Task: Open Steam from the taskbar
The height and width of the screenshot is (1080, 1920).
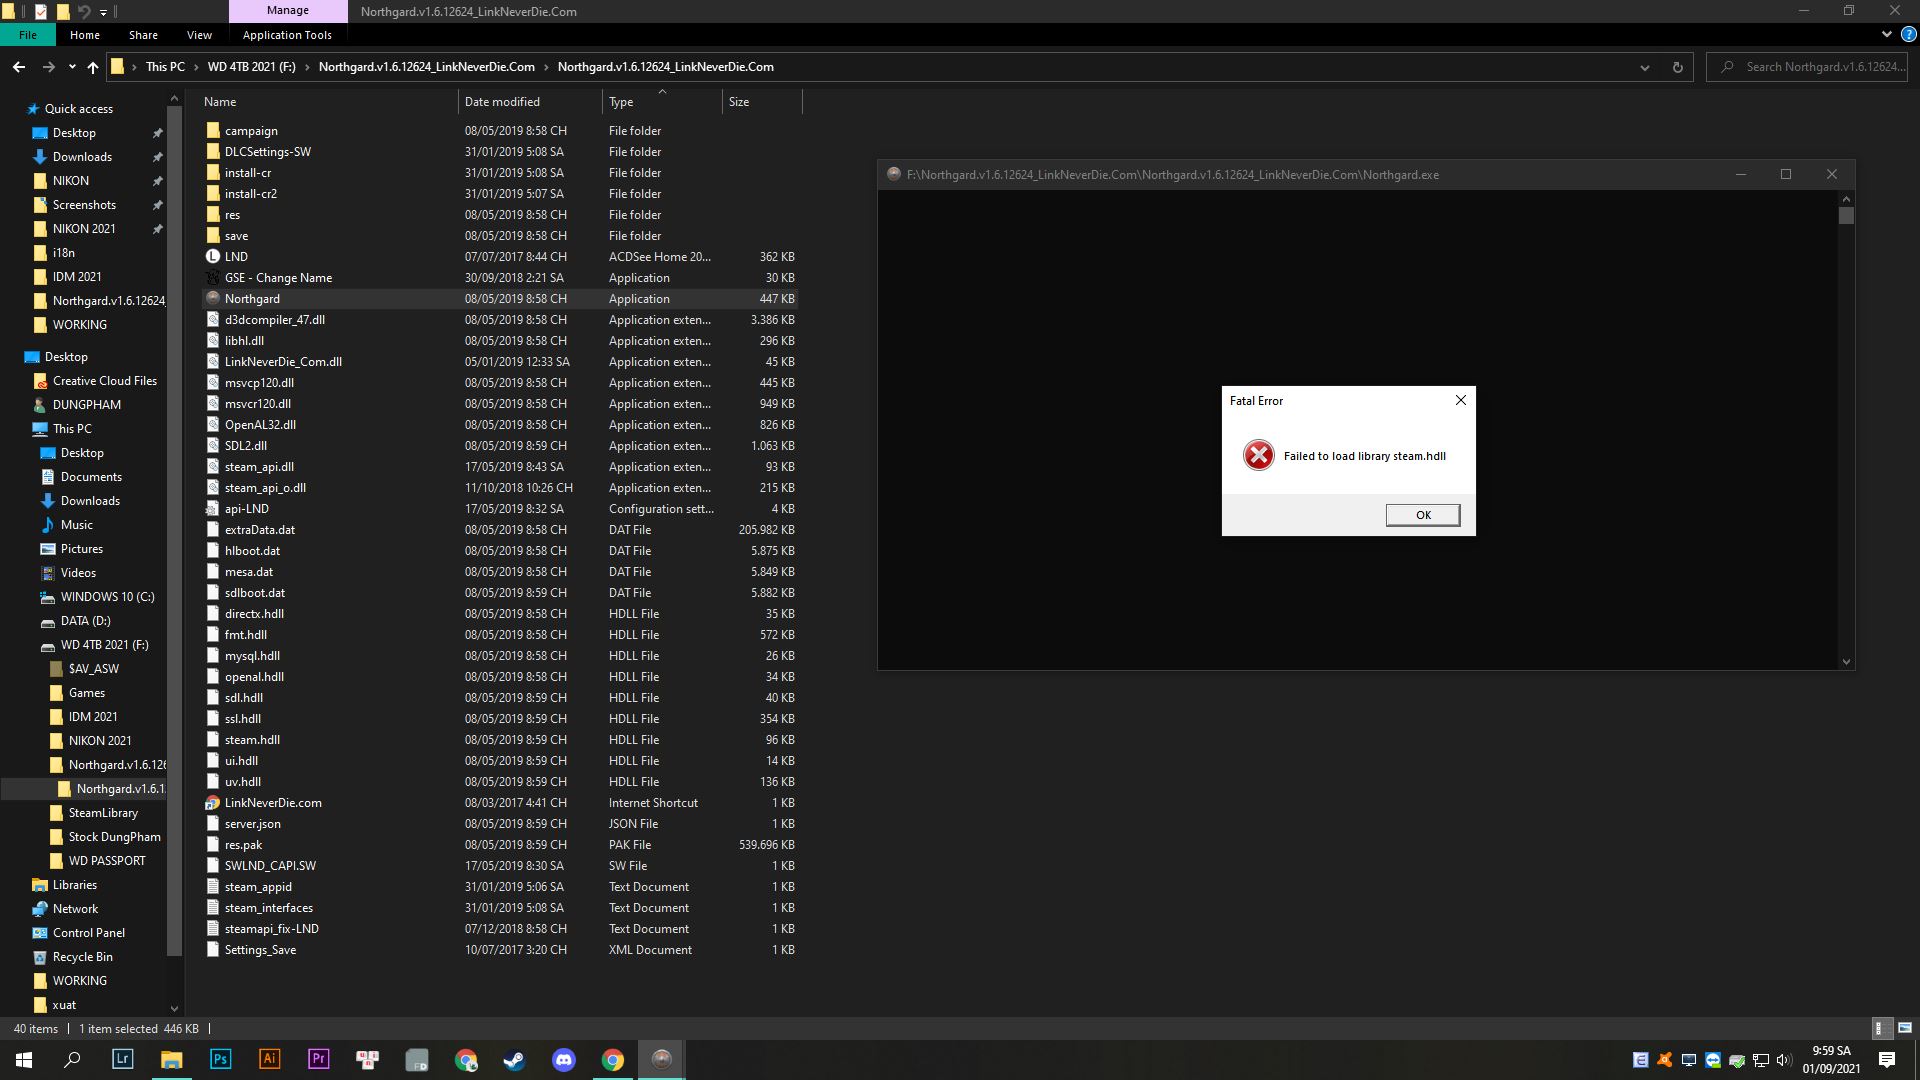Action: point(514,1059)
